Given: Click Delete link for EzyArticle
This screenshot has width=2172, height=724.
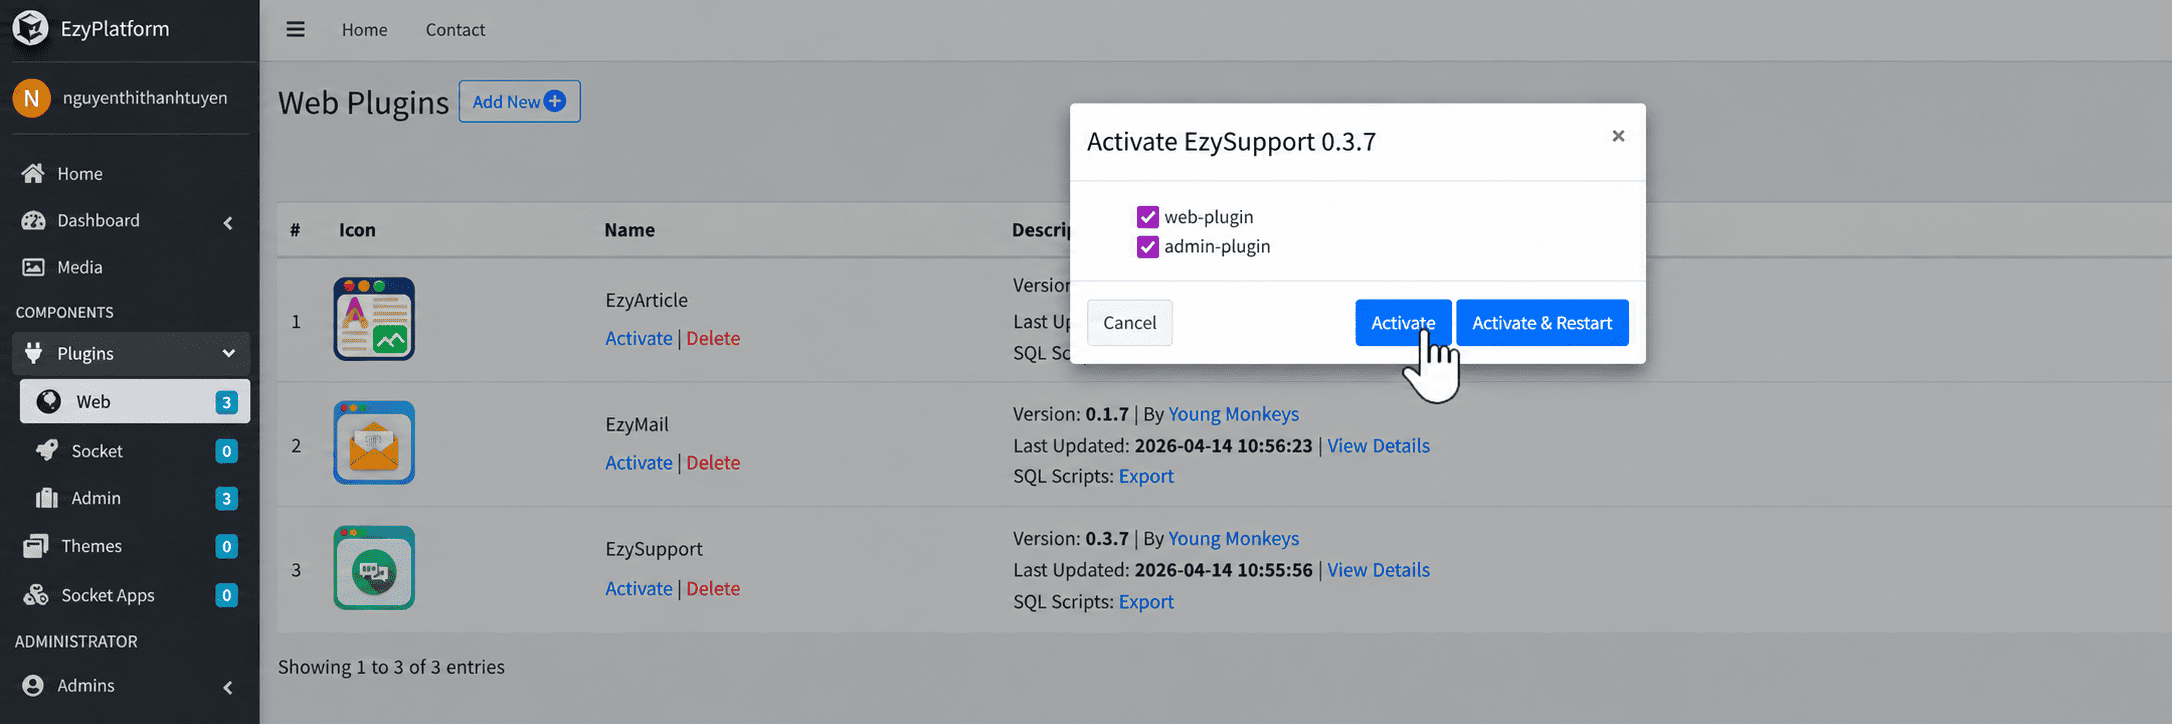Looking at the screenshot, I should 713,338.
